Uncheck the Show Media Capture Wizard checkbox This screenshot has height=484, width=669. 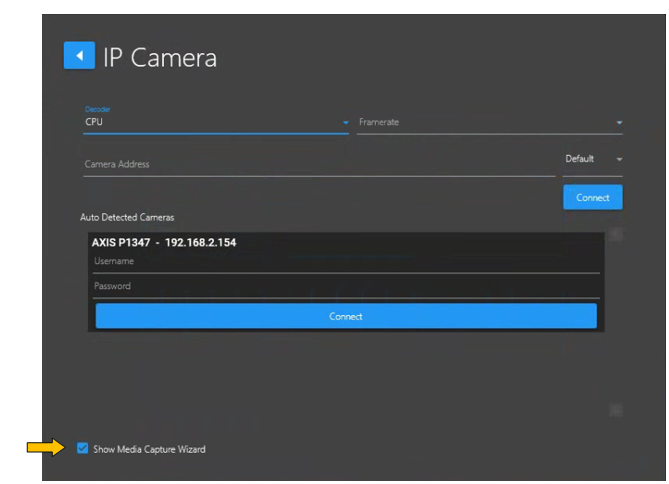coord(82,449)
